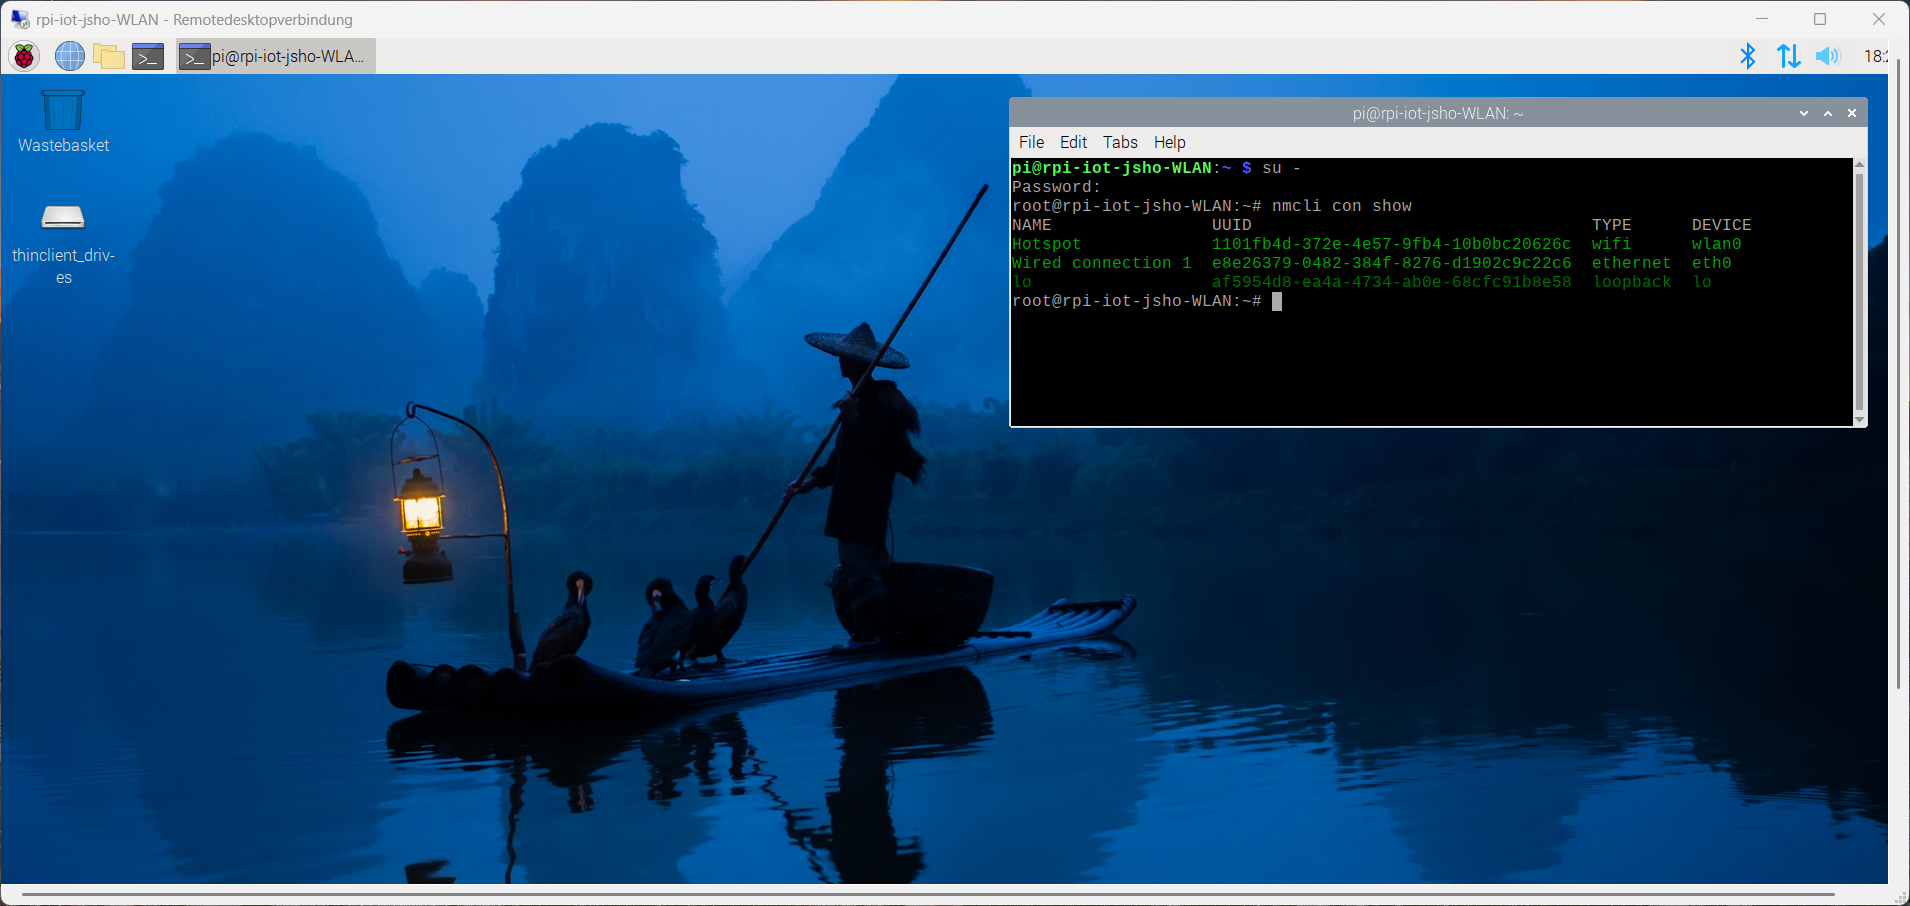1910x906 pixels.
Task: Open the terminal File menu
Action: (1031, 142)
